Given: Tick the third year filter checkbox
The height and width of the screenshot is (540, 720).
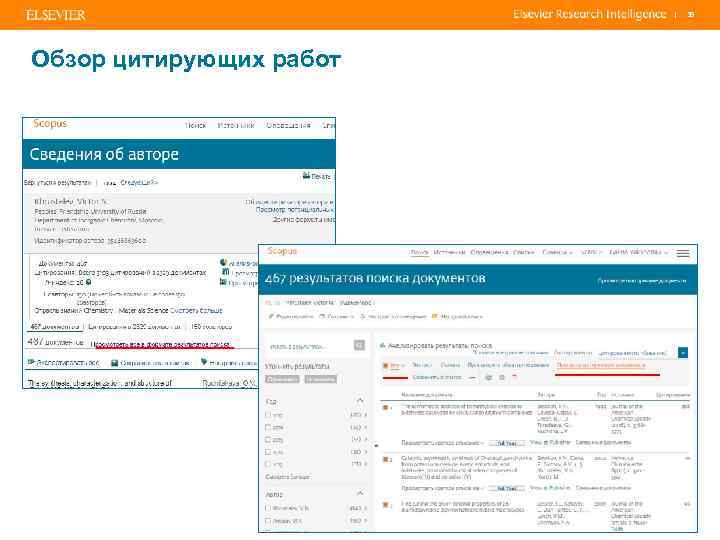Looking at the screenshot, I should coord(268,439).
